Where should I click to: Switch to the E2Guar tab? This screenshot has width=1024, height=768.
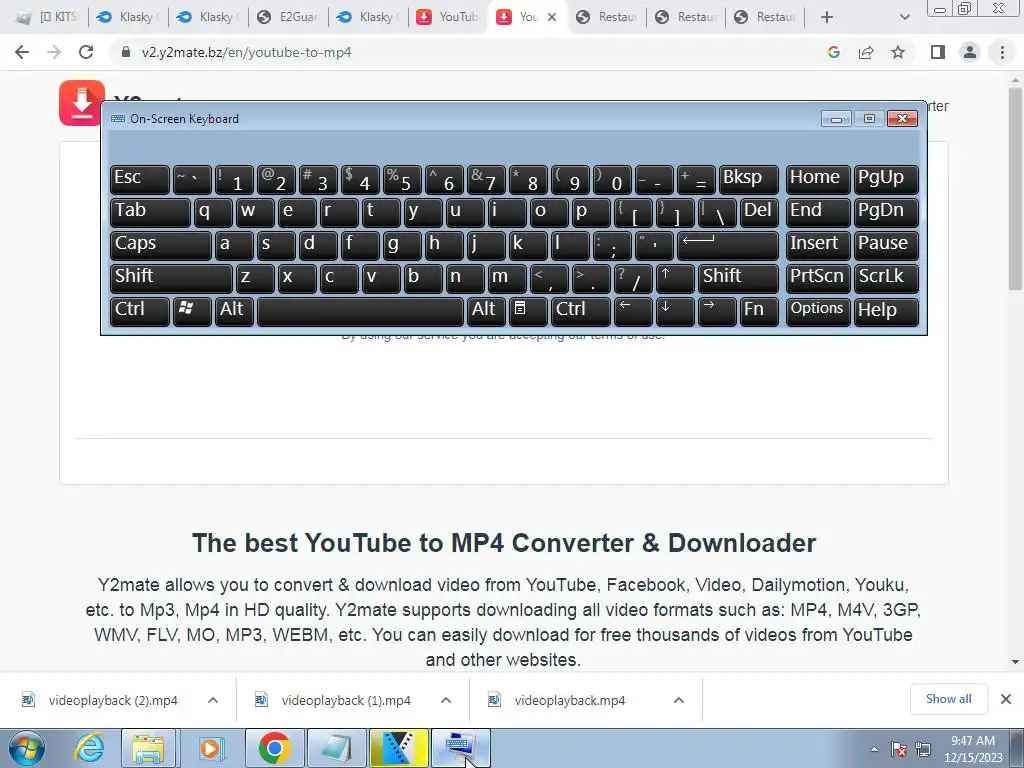(288, 17)
